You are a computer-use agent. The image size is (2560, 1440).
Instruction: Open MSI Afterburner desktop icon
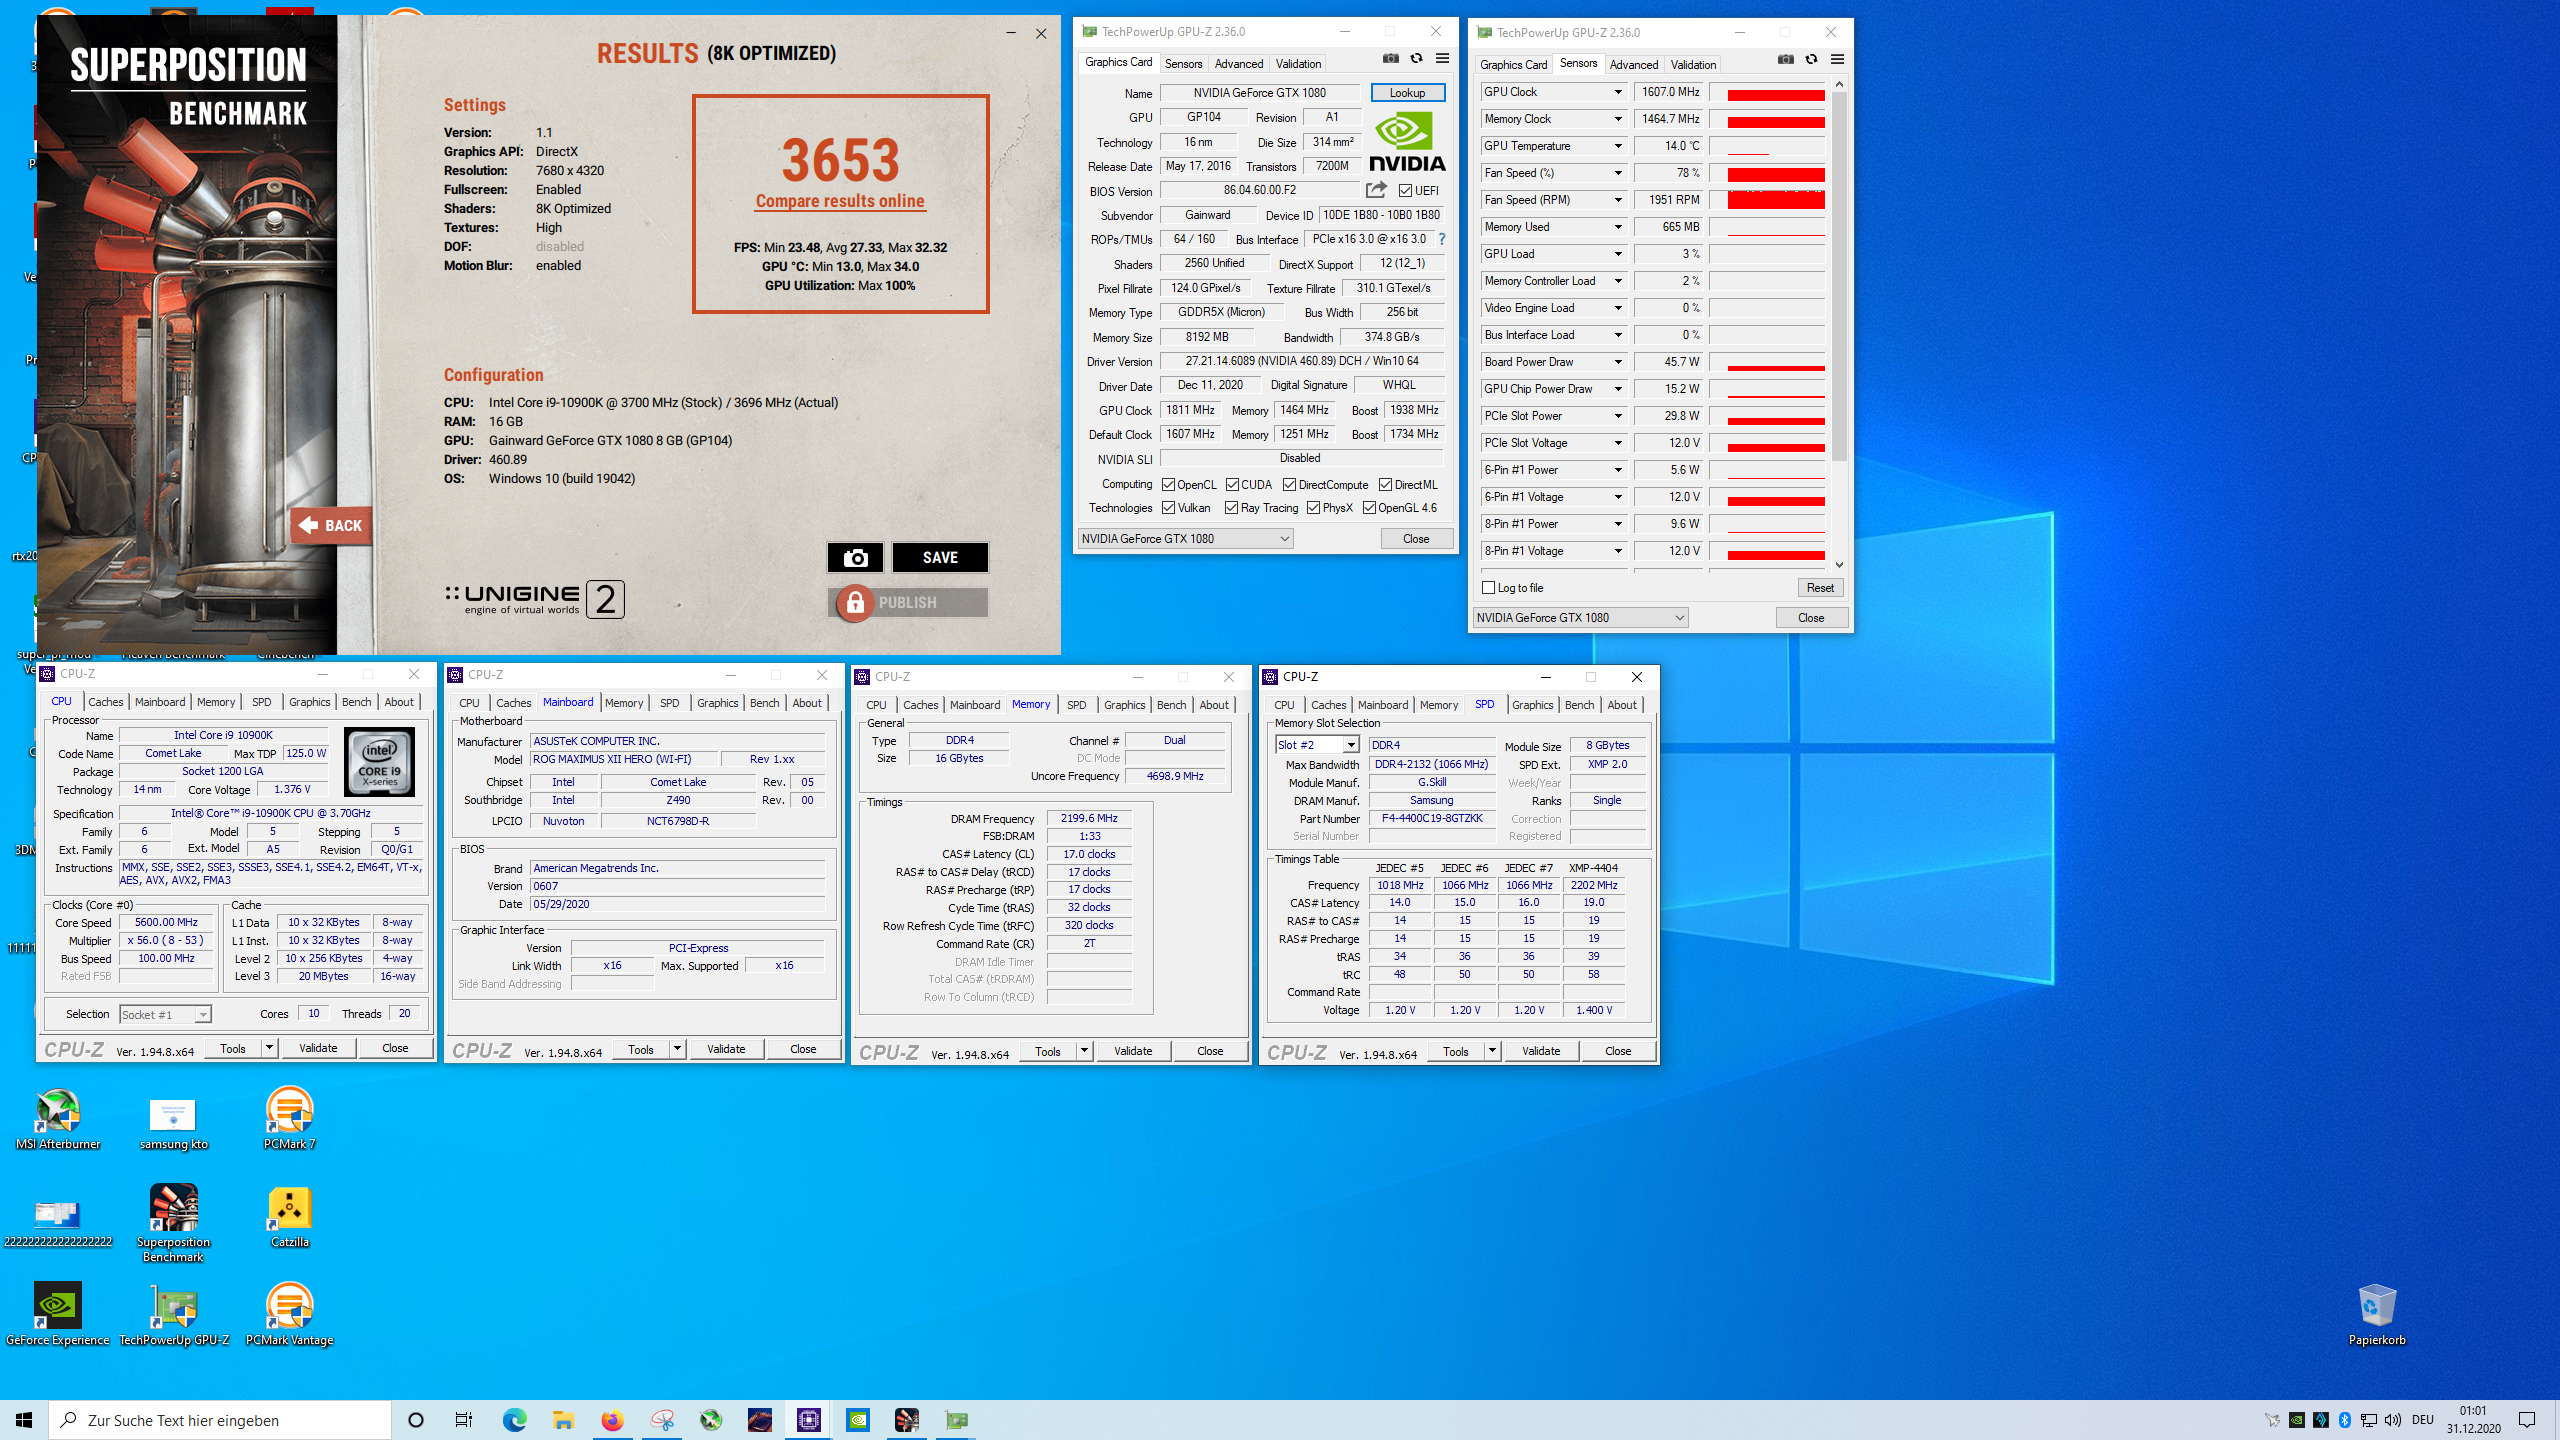(x=58, y=1119)
